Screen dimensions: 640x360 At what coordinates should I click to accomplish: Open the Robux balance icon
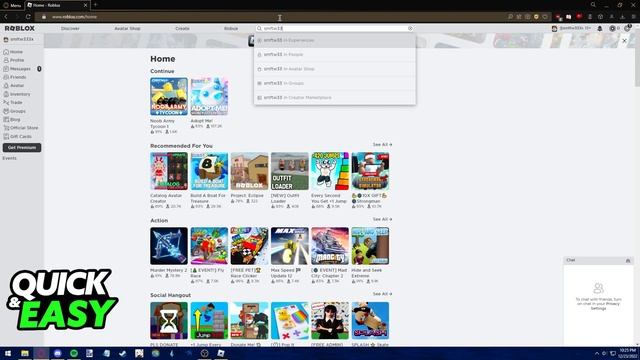612,29
